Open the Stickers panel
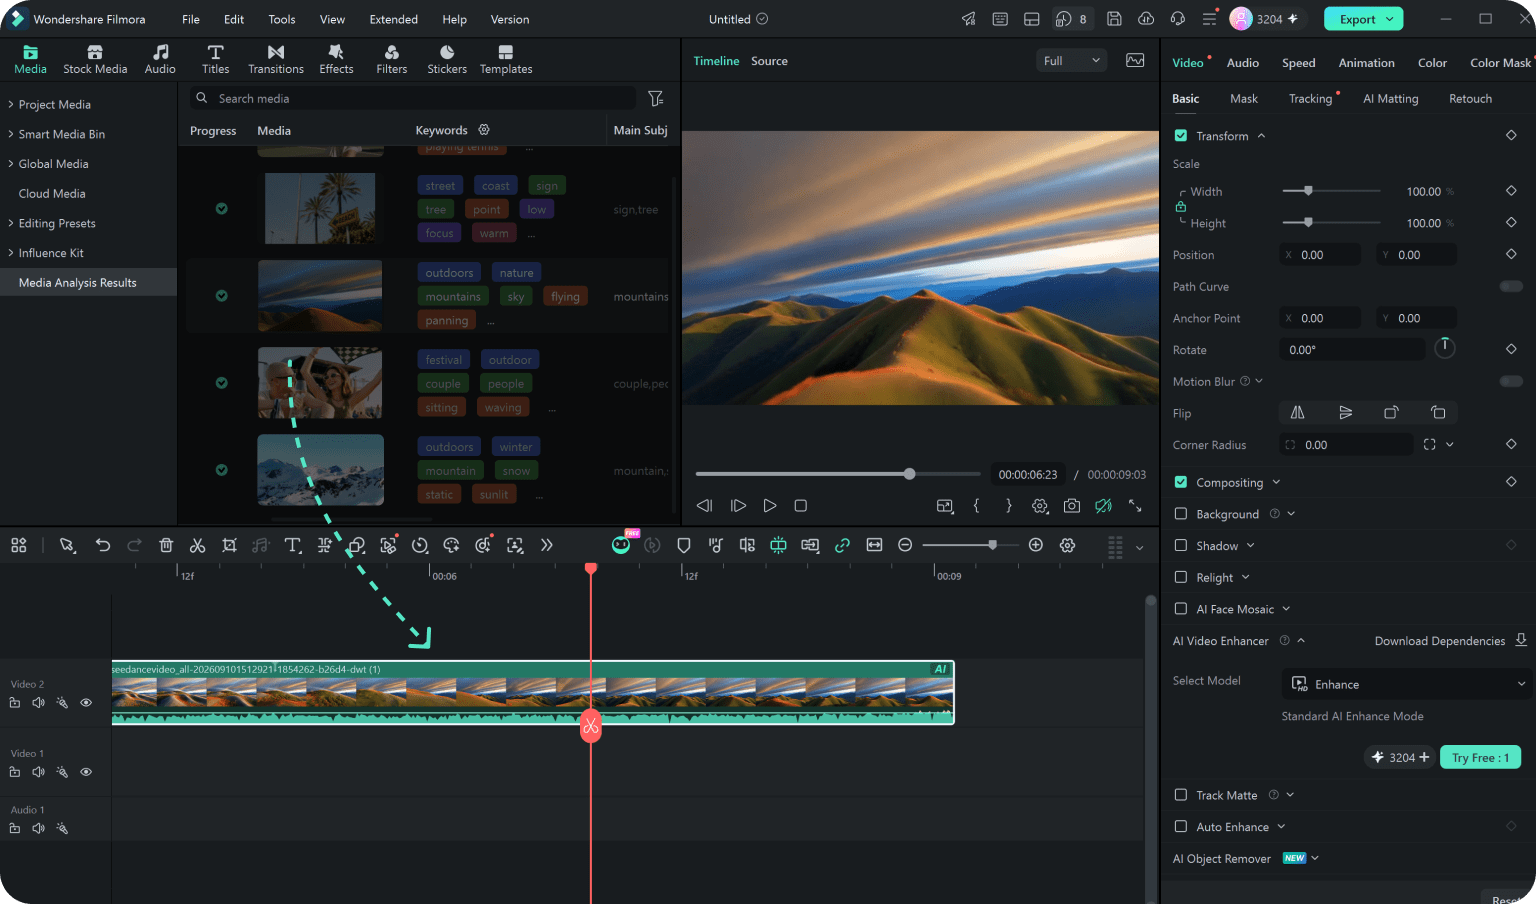1536x904 pixels. pyautogui.click(x=447, y=60)
